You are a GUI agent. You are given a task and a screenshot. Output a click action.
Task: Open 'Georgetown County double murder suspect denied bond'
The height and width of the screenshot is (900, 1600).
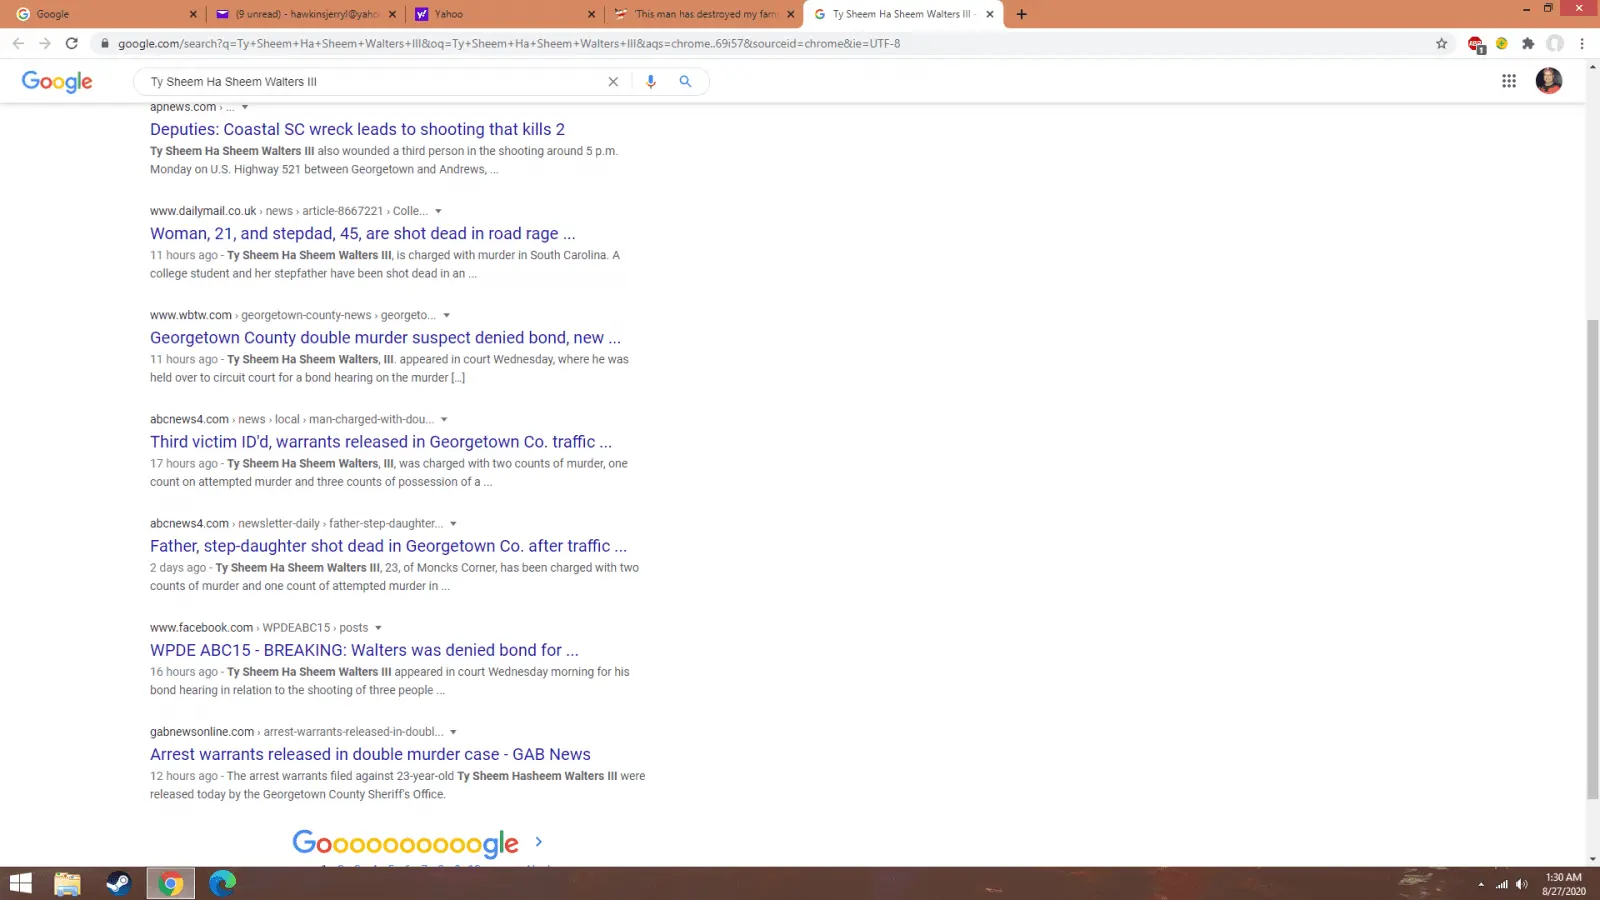pos(385,337)
